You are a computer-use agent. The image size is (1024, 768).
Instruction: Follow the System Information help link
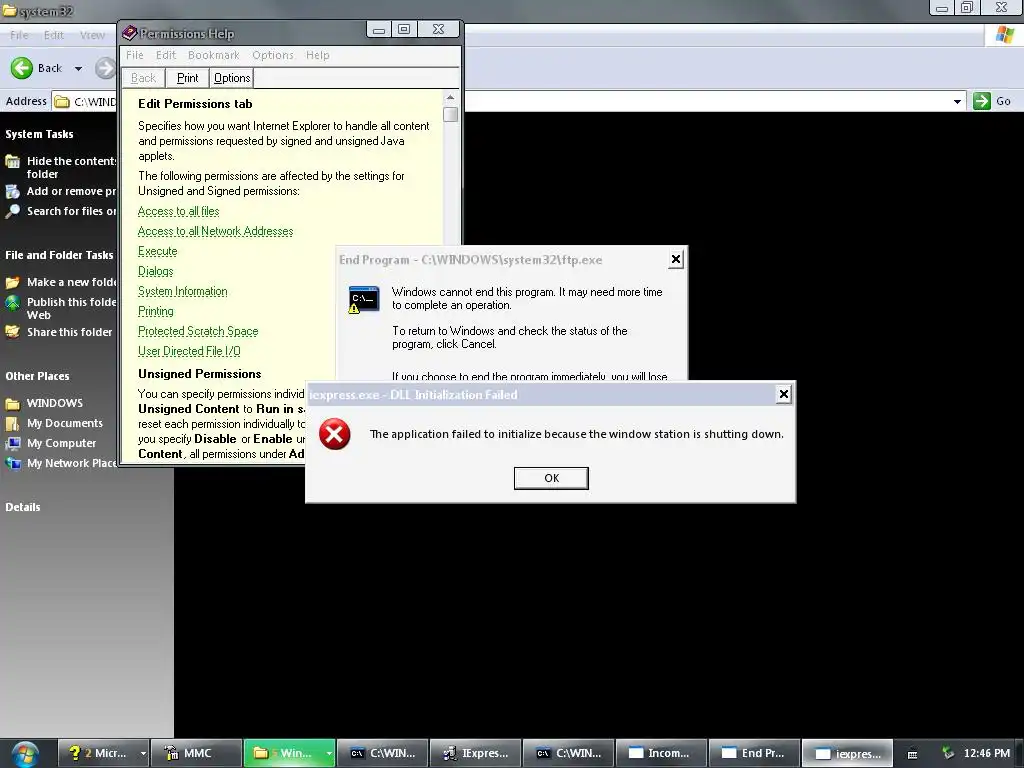coord(183,291)
